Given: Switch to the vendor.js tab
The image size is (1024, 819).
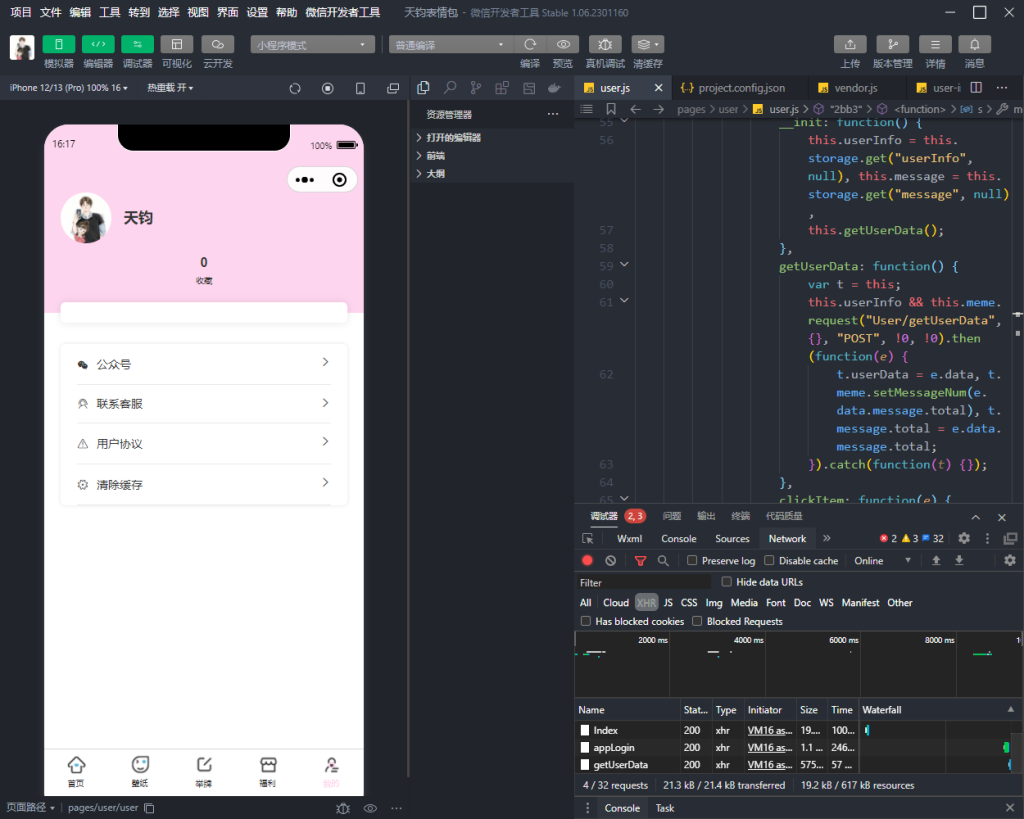Looking at the screenshot, I should [856, 88].
